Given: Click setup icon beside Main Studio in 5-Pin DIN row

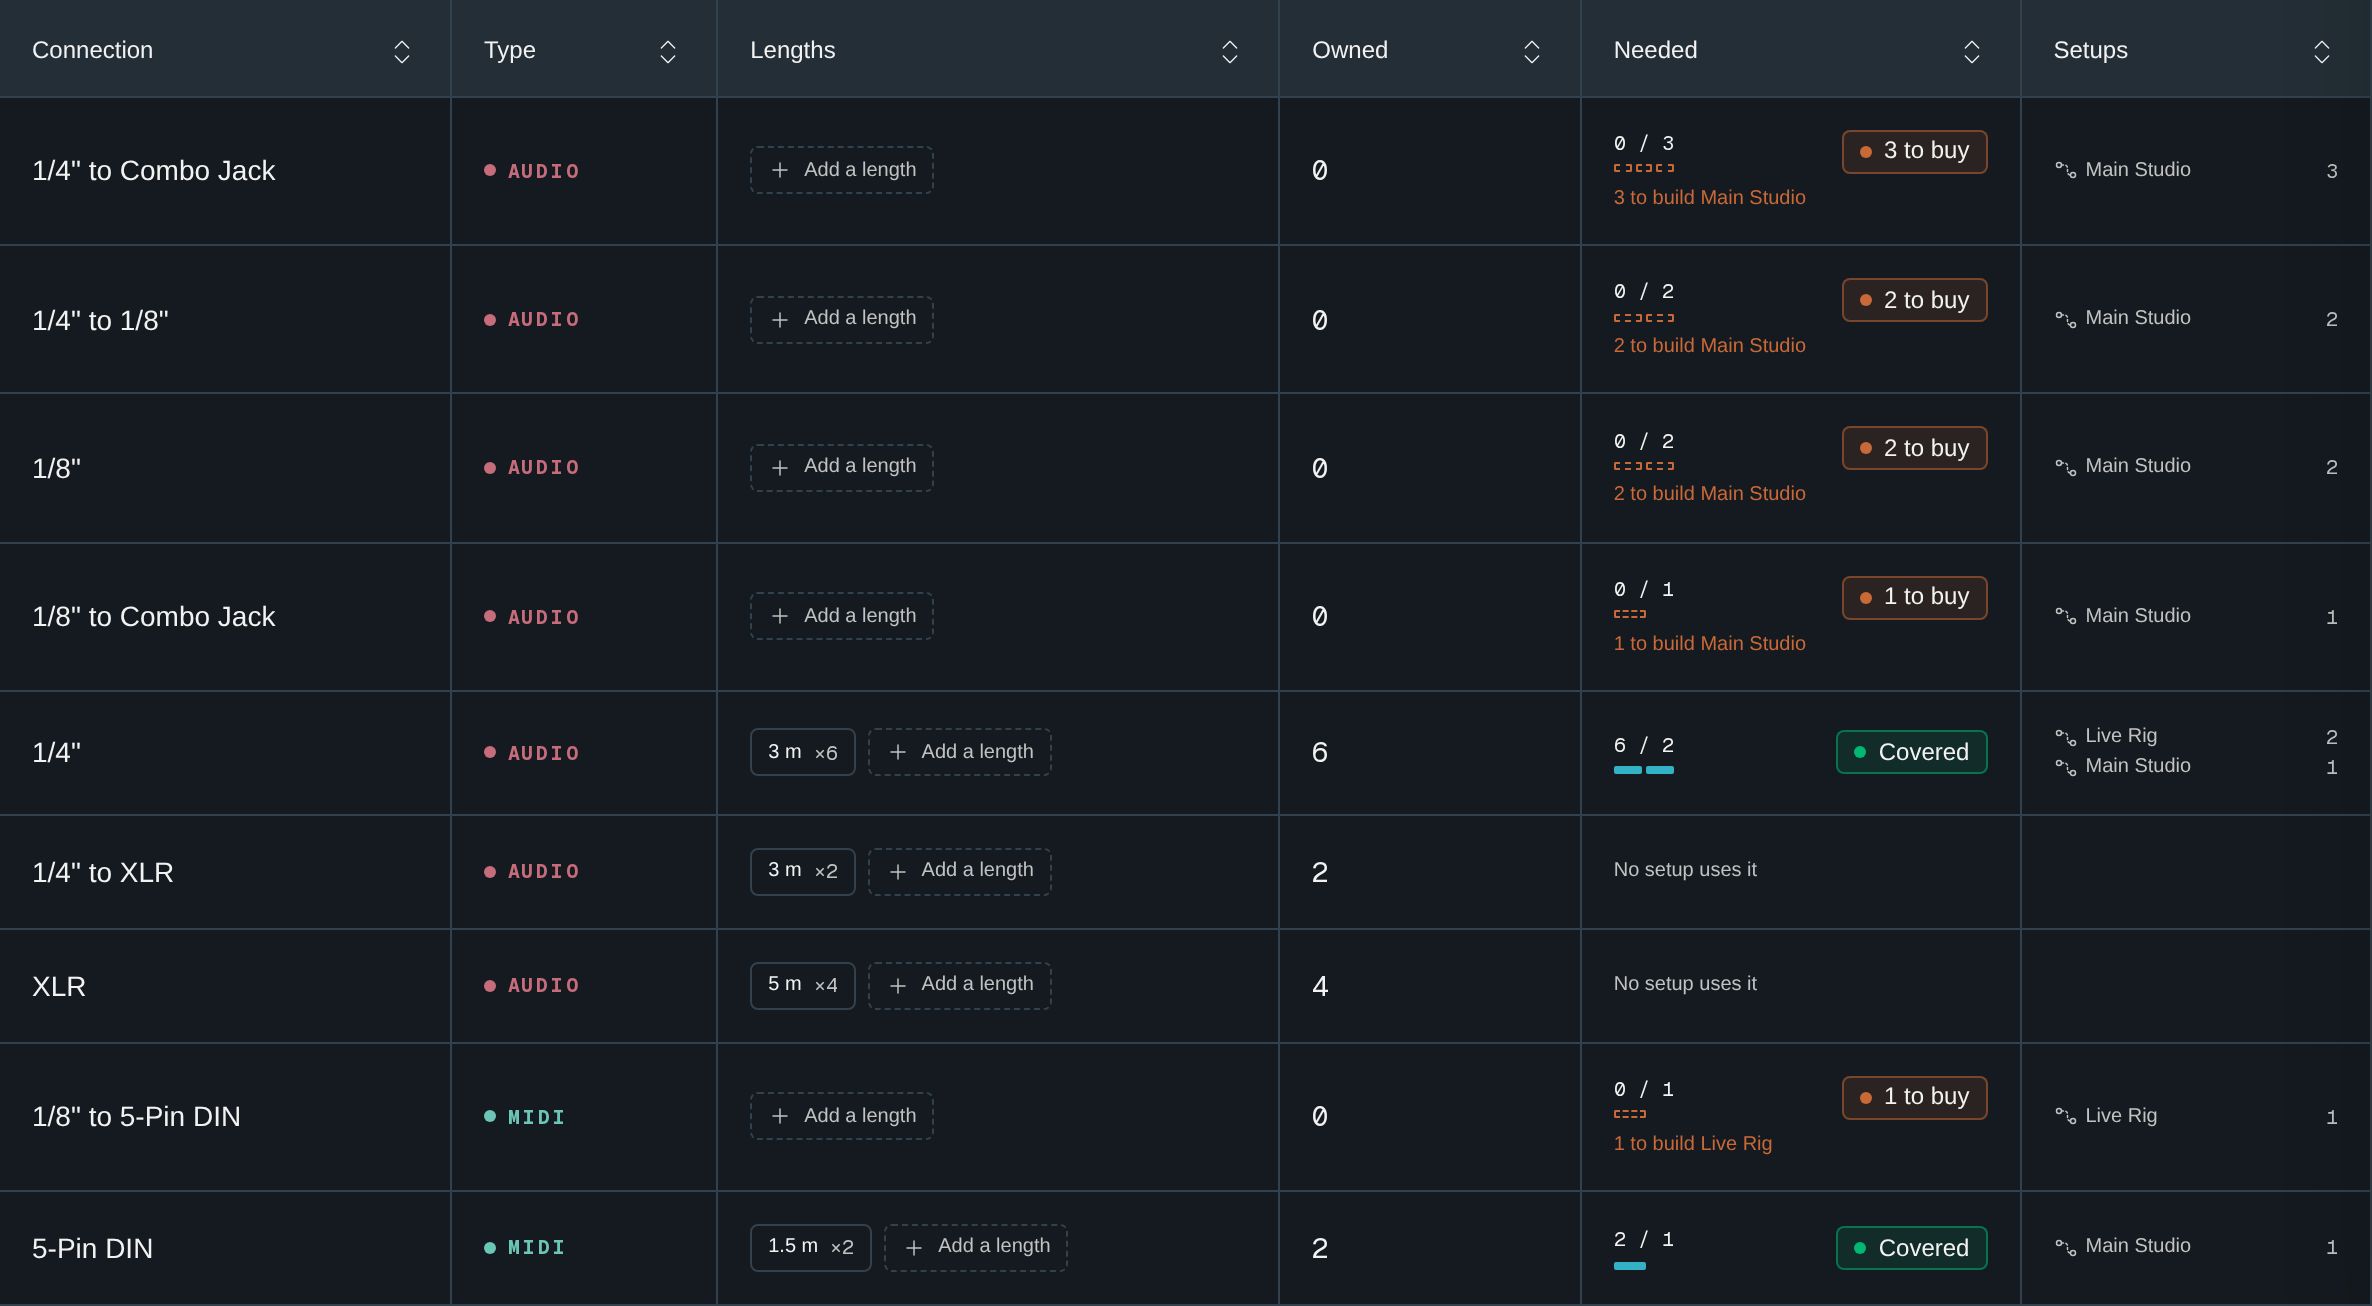Looking at the screenshot, I should [2065, 1246].
